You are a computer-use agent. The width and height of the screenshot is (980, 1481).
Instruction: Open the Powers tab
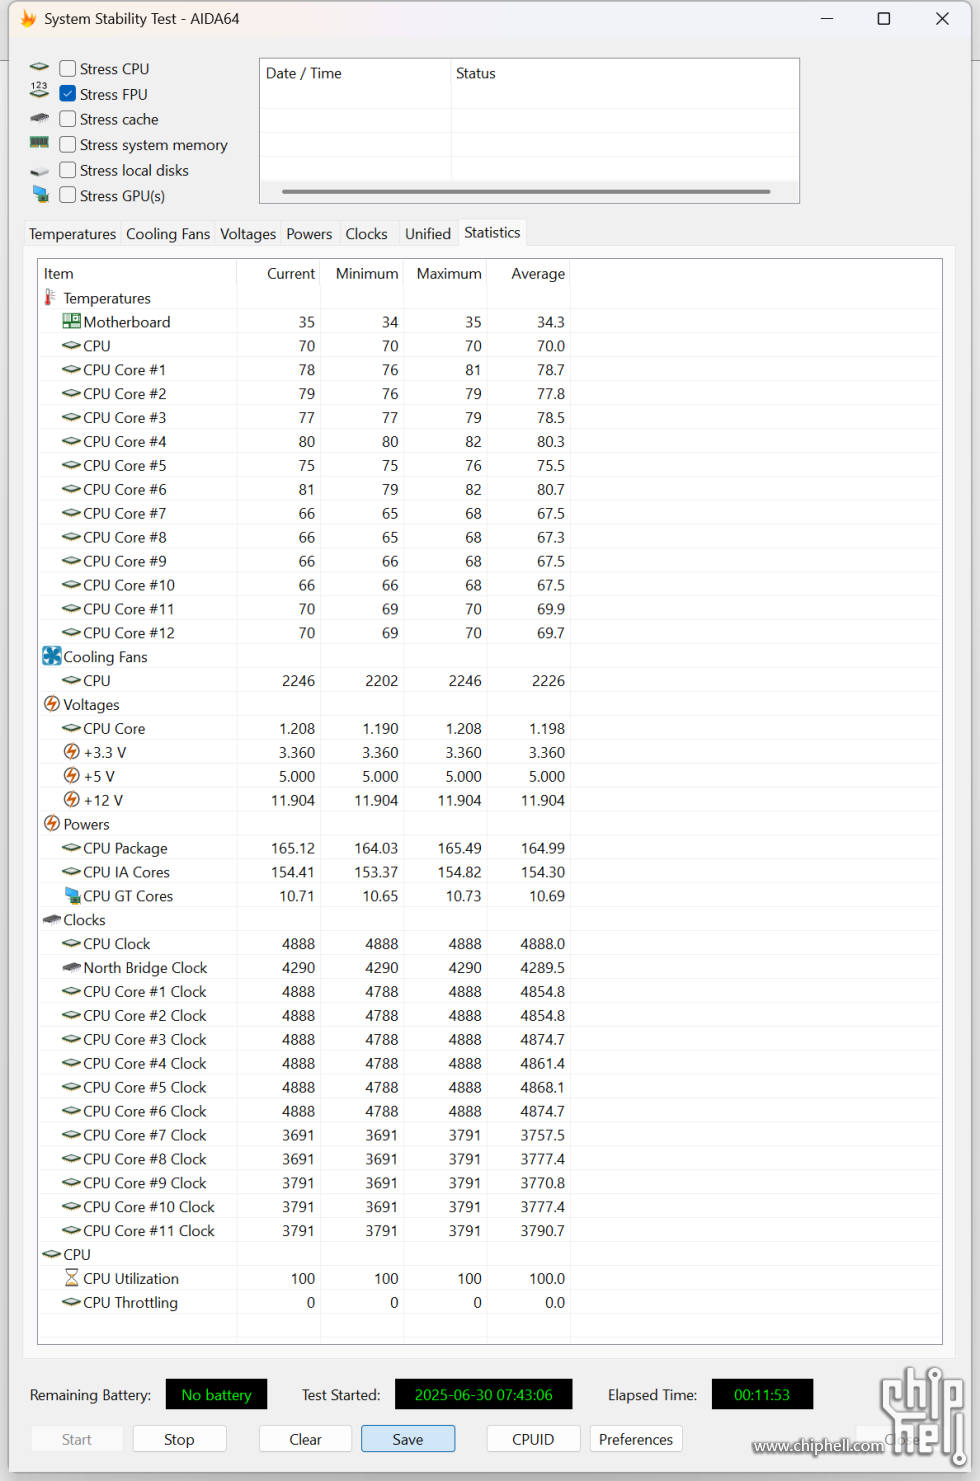(309, 234)
